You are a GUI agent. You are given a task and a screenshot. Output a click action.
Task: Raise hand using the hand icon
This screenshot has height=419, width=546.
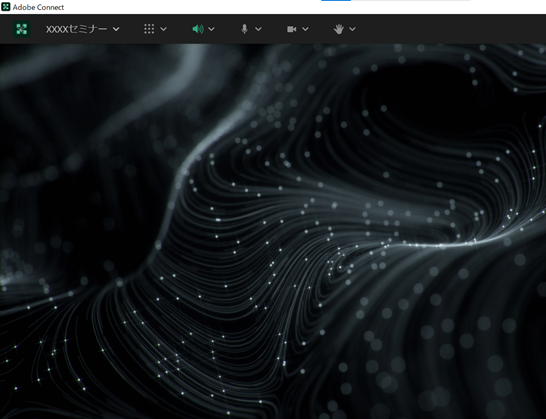coord(338,29)
